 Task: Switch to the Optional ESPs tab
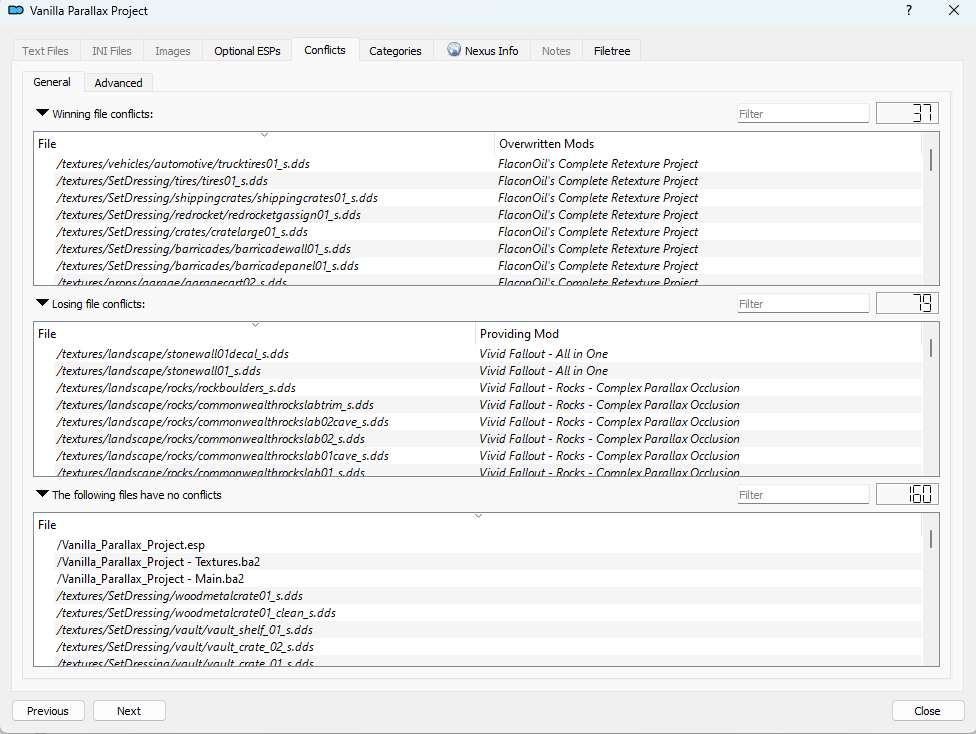click(x=247, y=51)
